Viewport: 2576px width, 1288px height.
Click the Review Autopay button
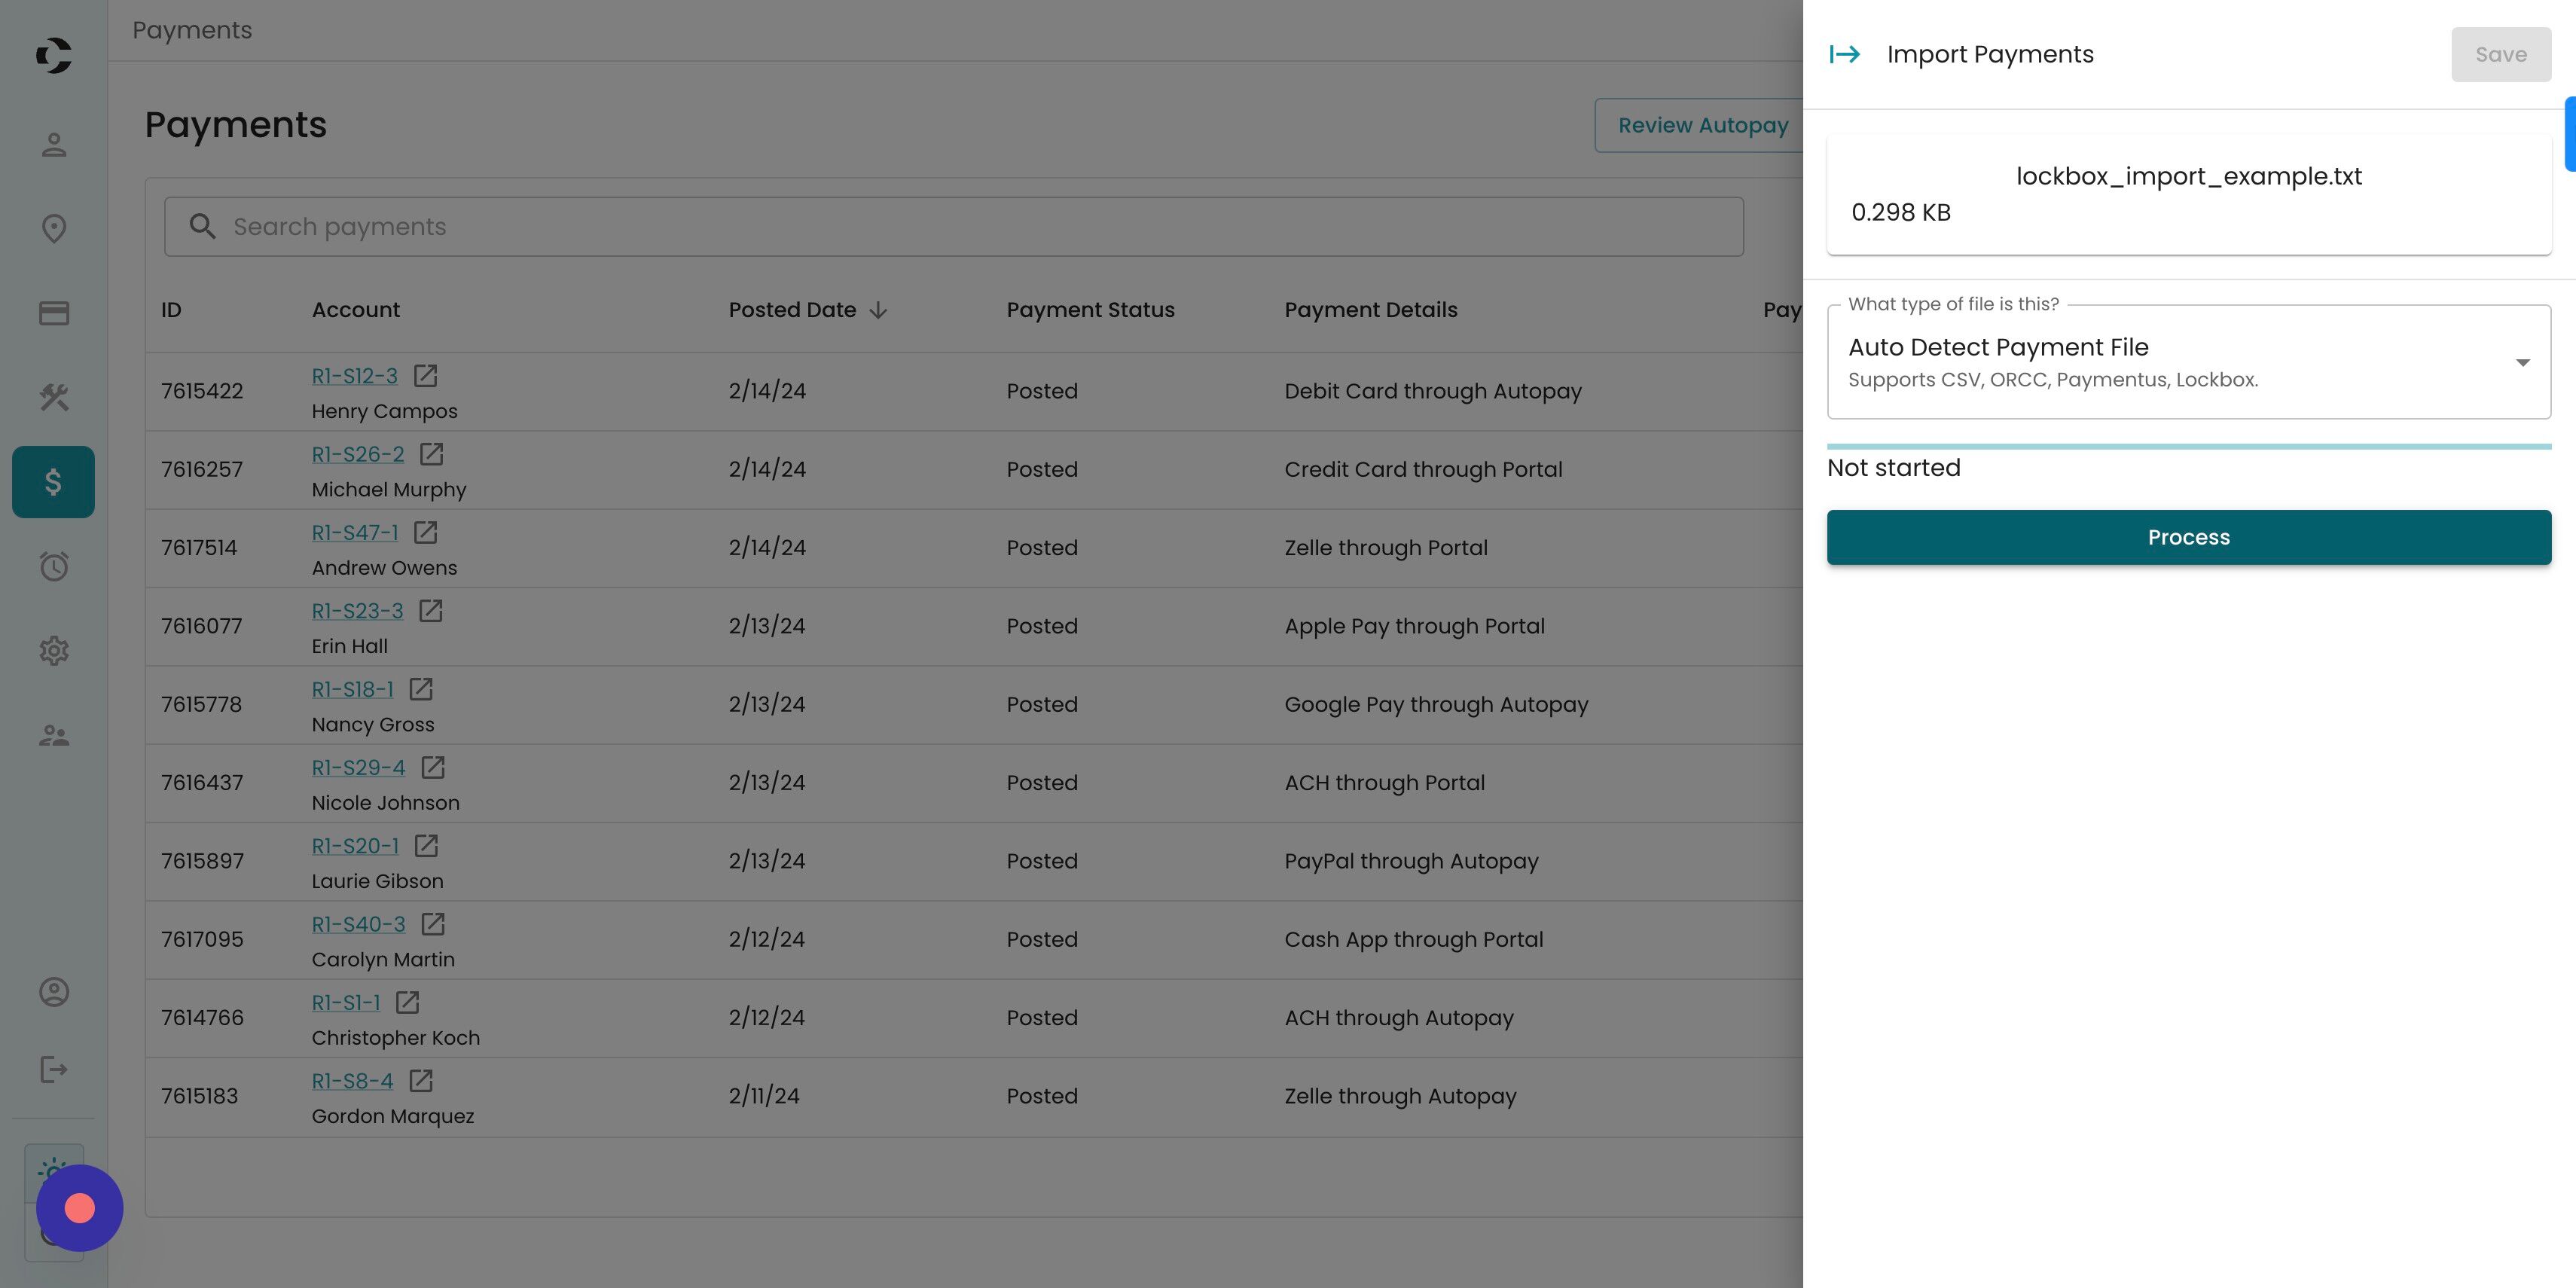[x=1702, y=126]
